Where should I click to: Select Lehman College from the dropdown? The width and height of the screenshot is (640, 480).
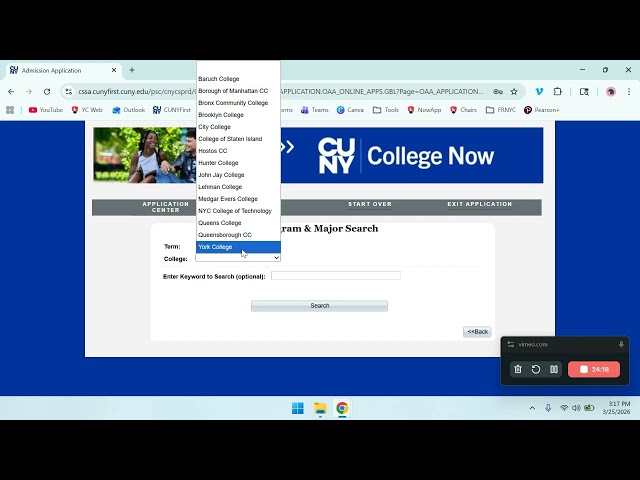coord(238,187)
